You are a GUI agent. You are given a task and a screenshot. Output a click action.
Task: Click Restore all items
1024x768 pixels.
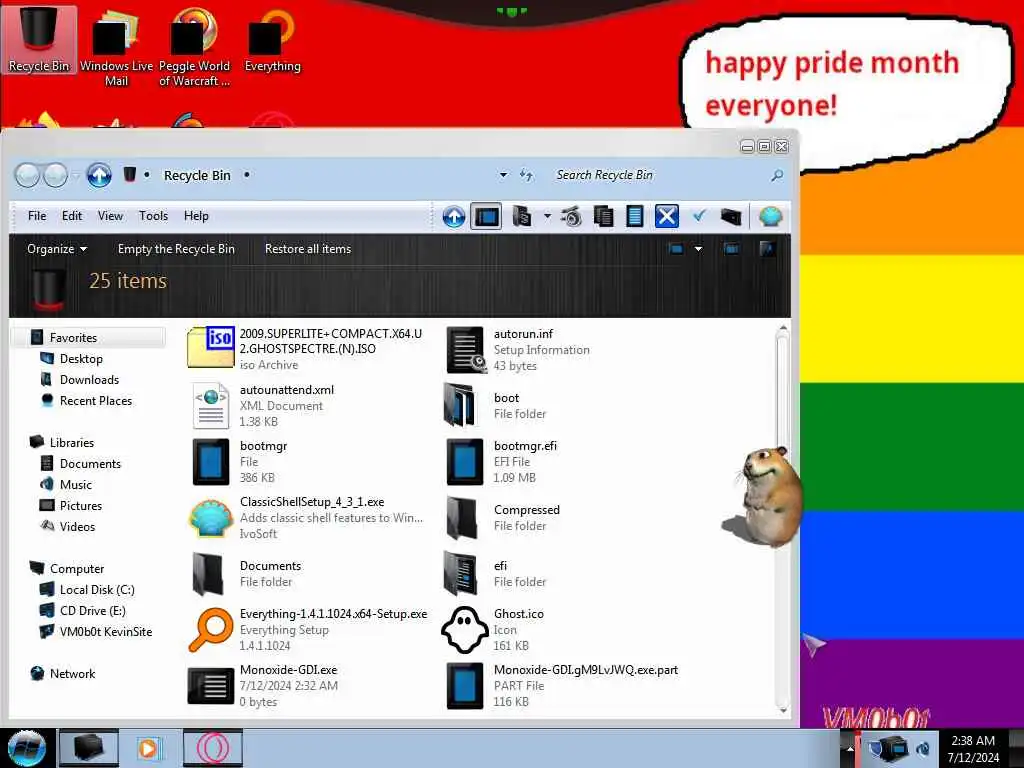click(x=308, y=249)
